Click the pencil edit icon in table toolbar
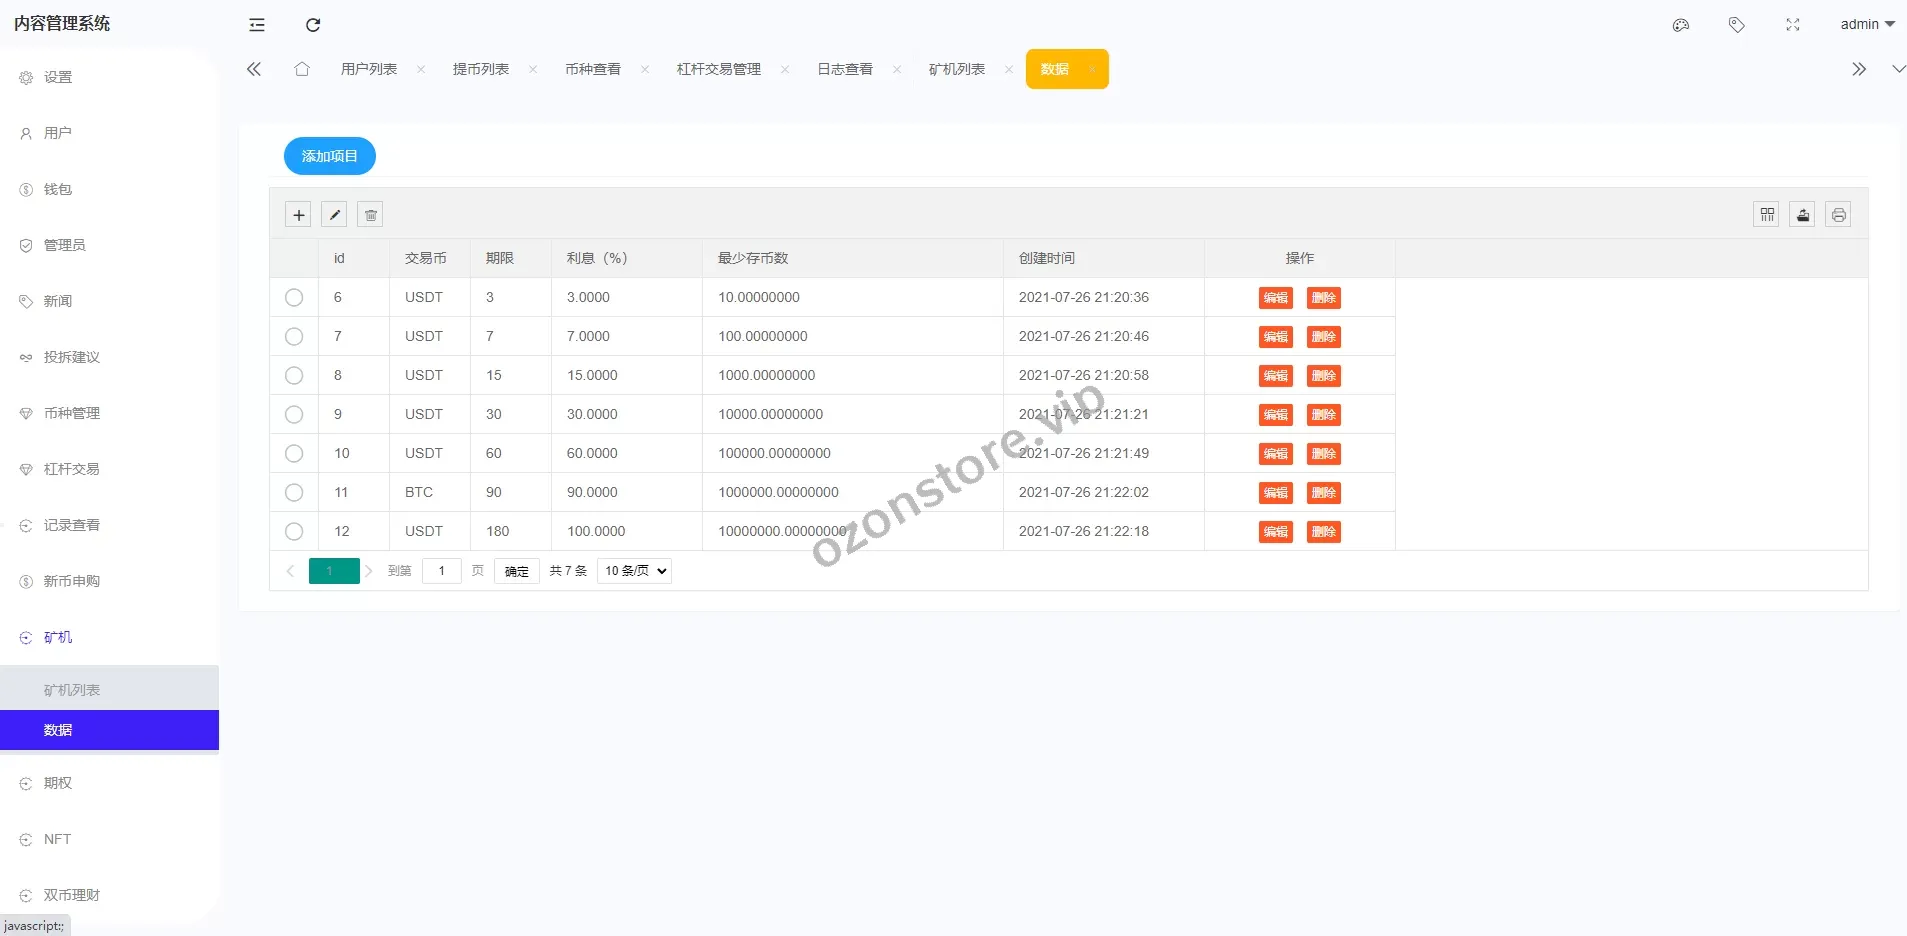Screen dimensions: 1907x936 pyautogui.click(x=335, y=215)
